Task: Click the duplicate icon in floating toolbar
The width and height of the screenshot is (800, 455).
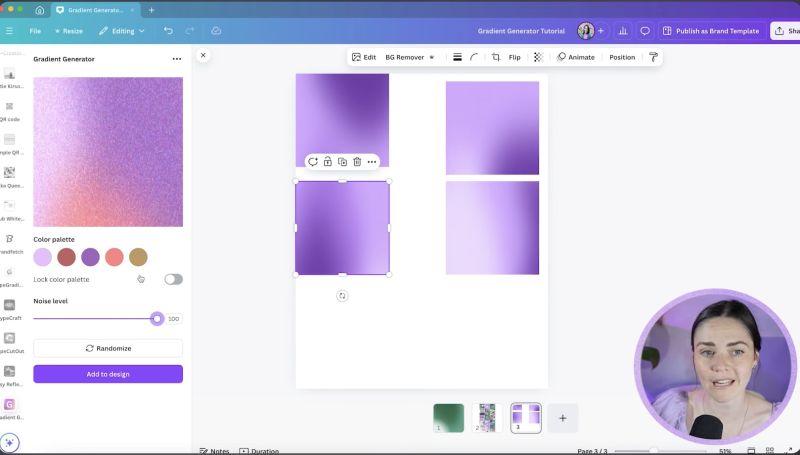Action: [342, 162]
